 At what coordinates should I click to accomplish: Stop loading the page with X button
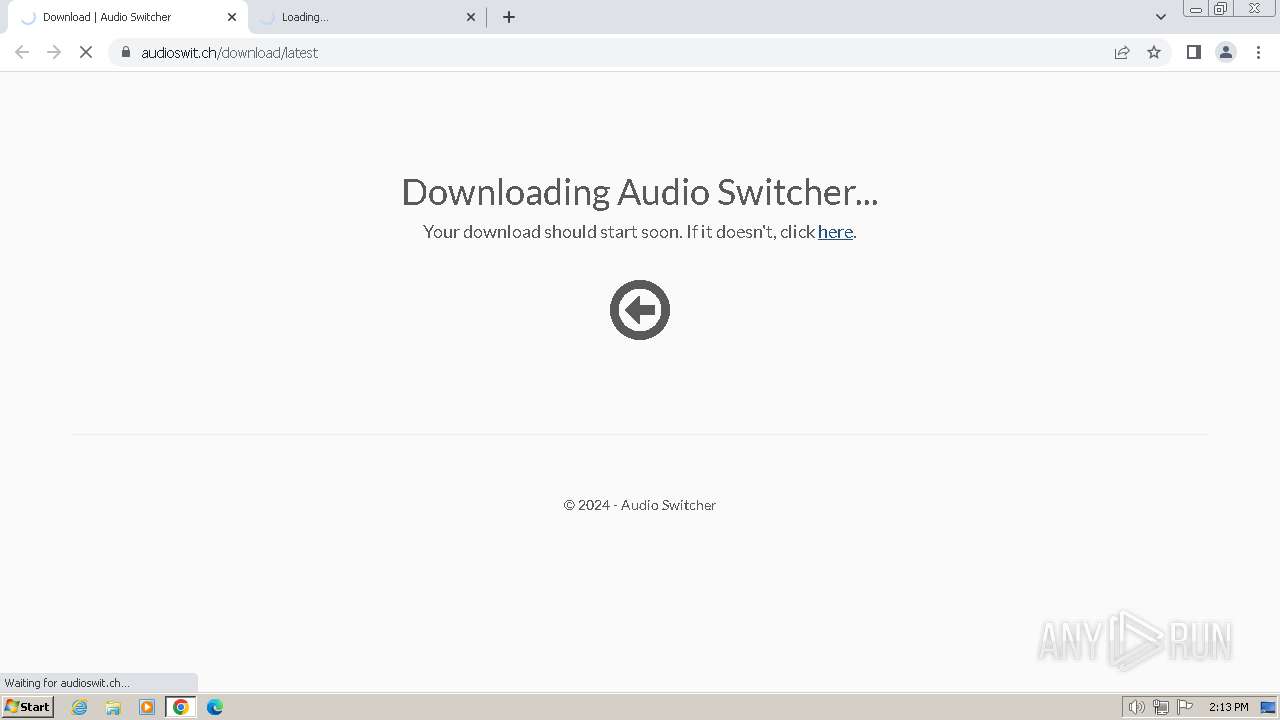click(x=86, y=52)
